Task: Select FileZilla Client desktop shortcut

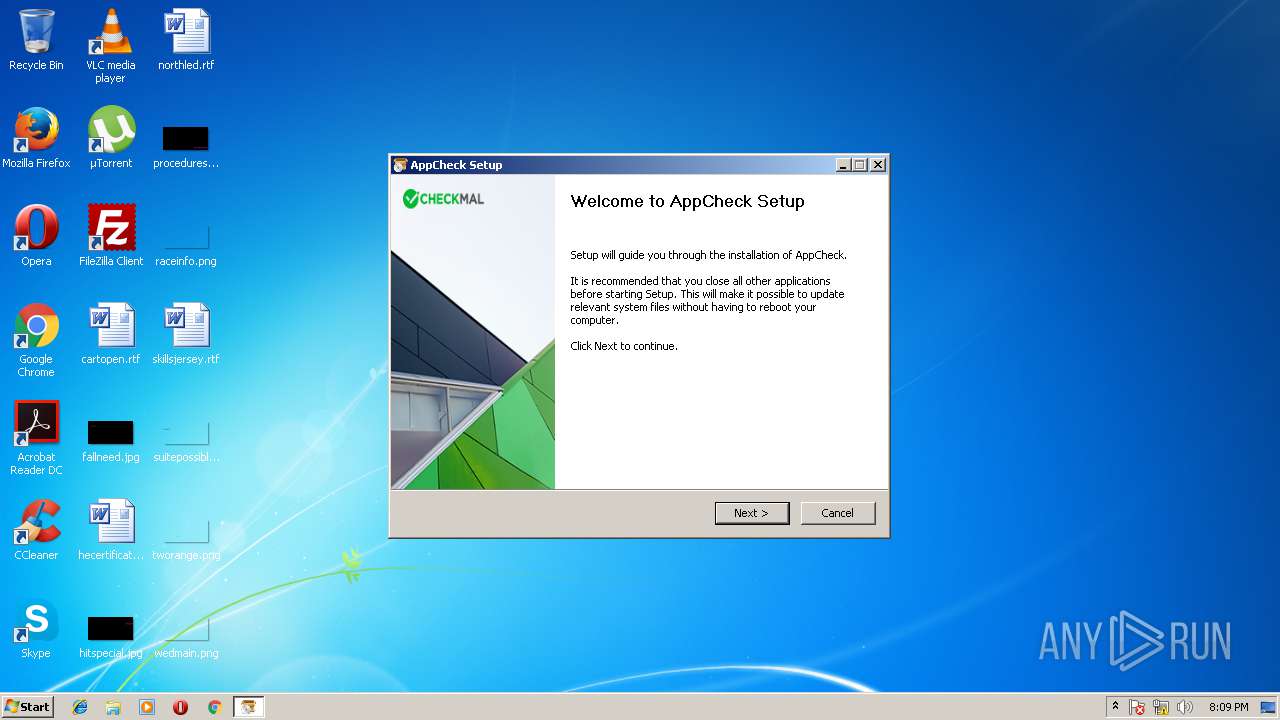Action: tap(111, 237)
